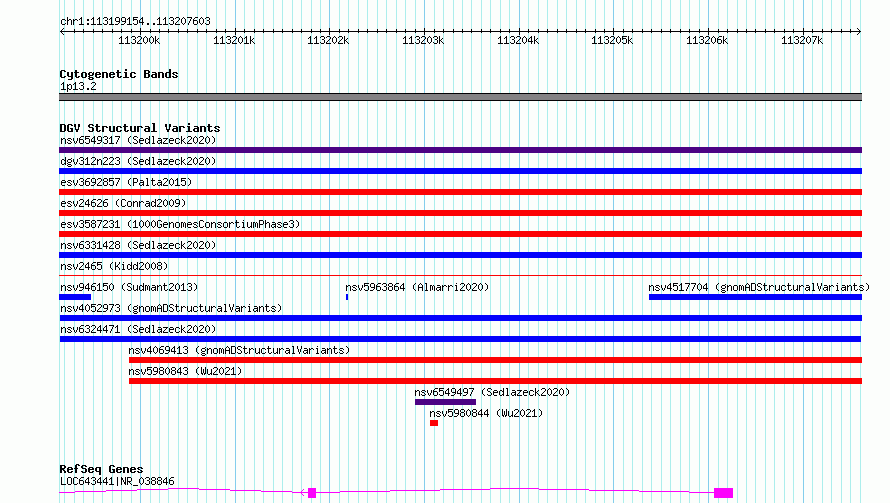Click the thin nsv2465 (Kidd2008) red line

(460, 275)
